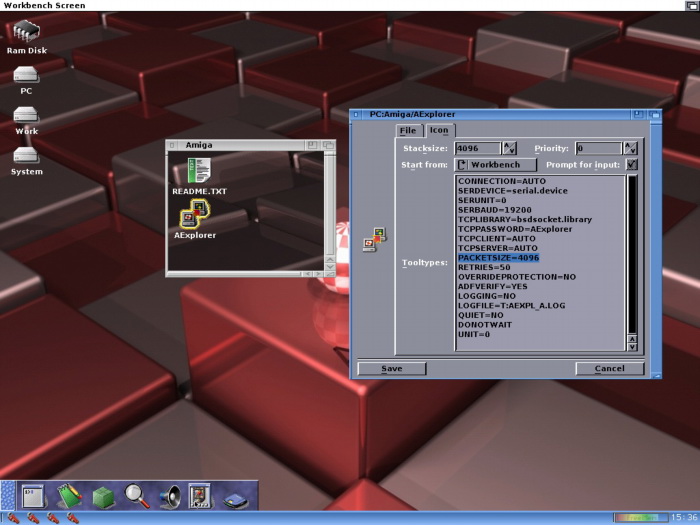
Task: Open the Start from Workbench cycle selector
Action: click(496, 164)
